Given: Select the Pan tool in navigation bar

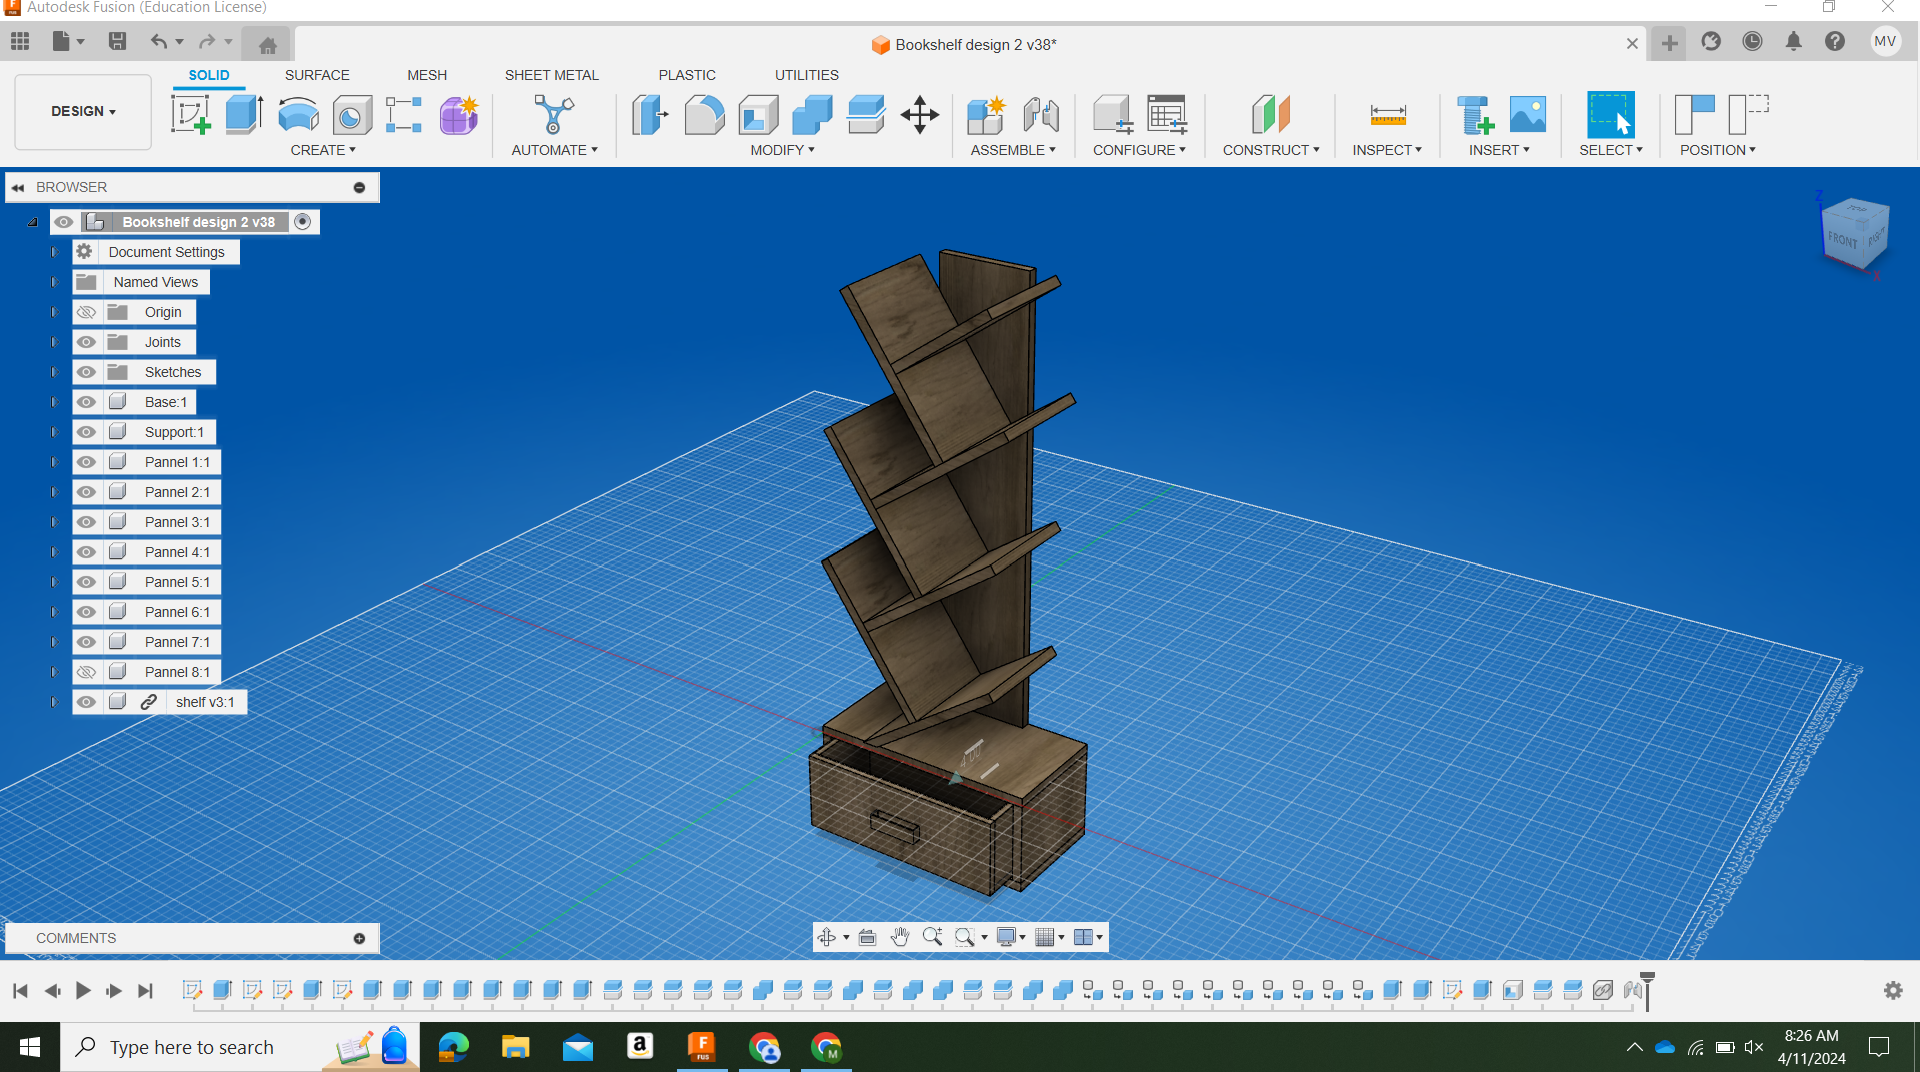Looking at the screenshot, I should pos(899,937).
